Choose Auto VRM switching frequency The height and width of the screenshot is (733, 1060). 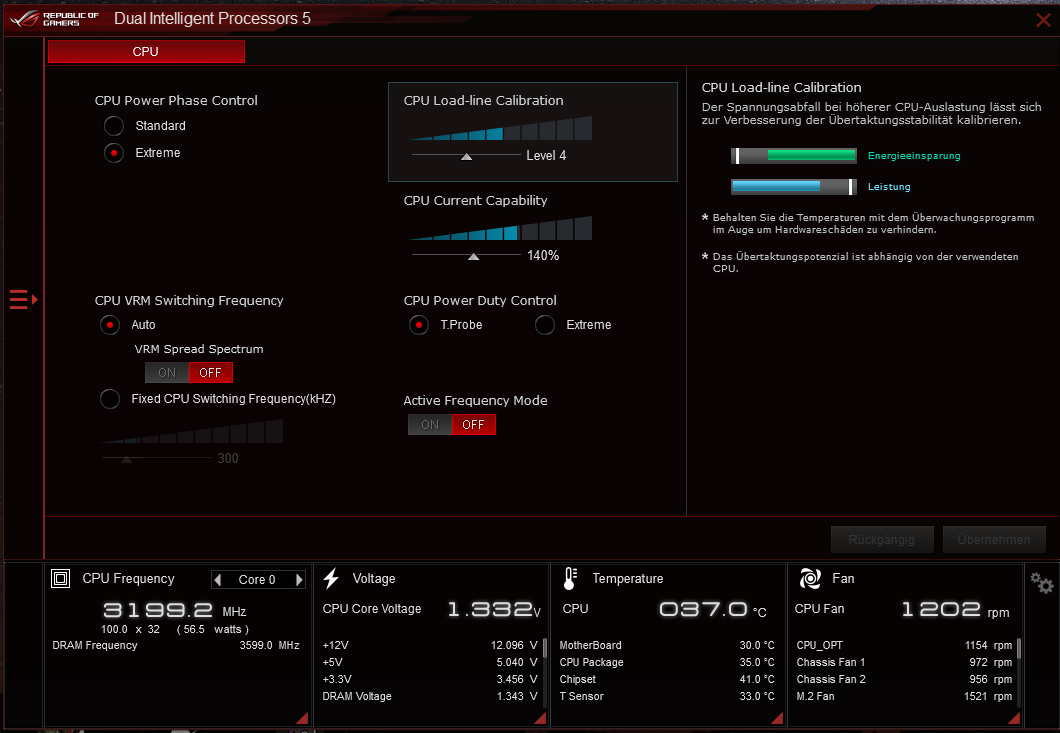[x=110, y=325]
